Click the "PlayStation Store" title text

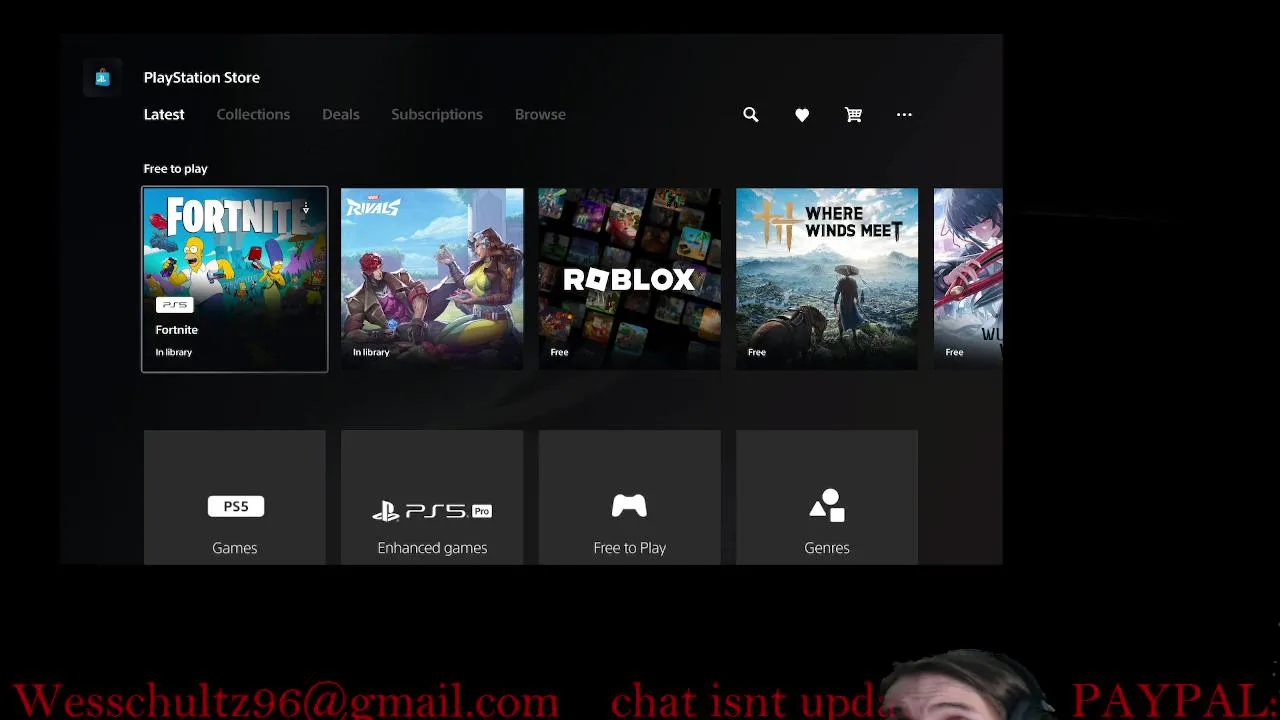click(202, 78)
